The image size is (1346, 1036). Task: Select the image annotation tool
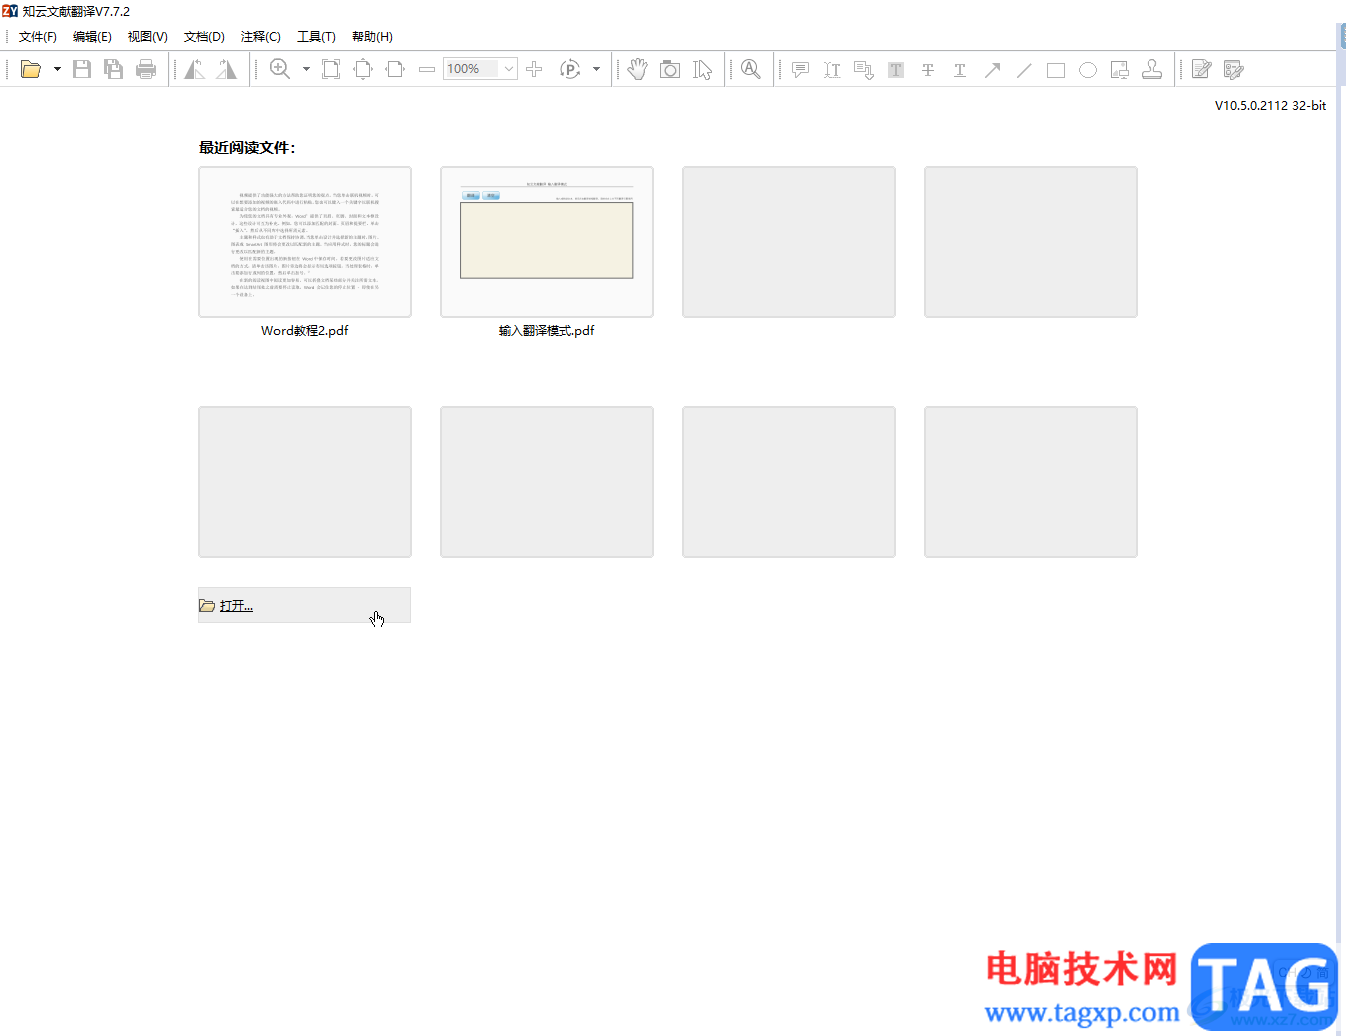point(1120,69)
